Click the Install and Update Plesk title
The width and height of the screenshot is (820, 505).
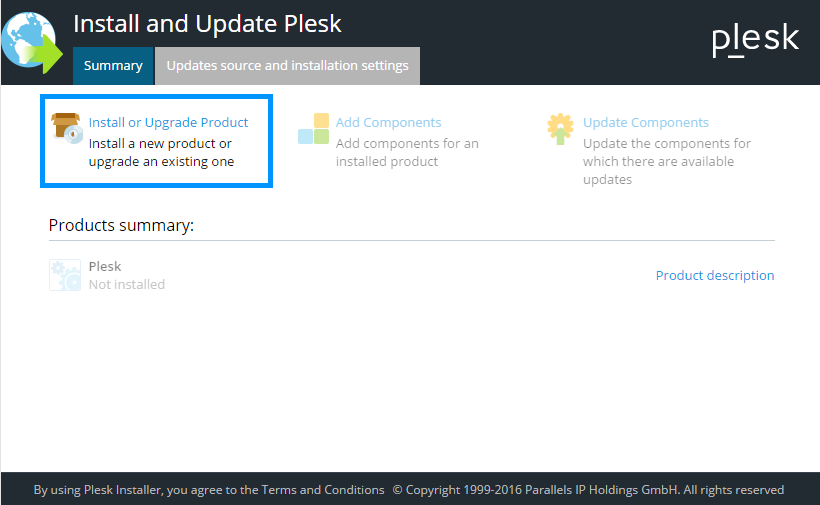pos(208,23)
